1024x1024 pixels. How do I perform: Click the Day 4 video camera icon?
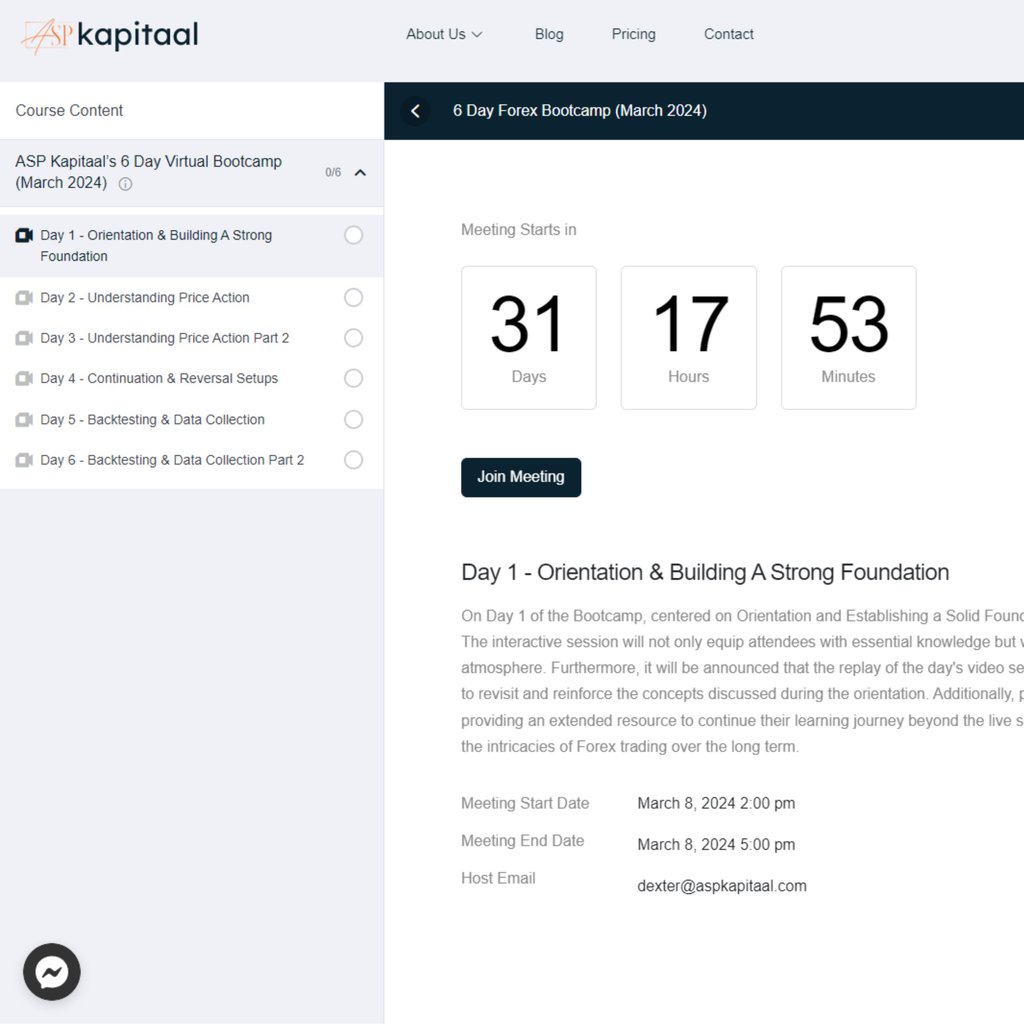pyautogui.click(x=24, y=379)
